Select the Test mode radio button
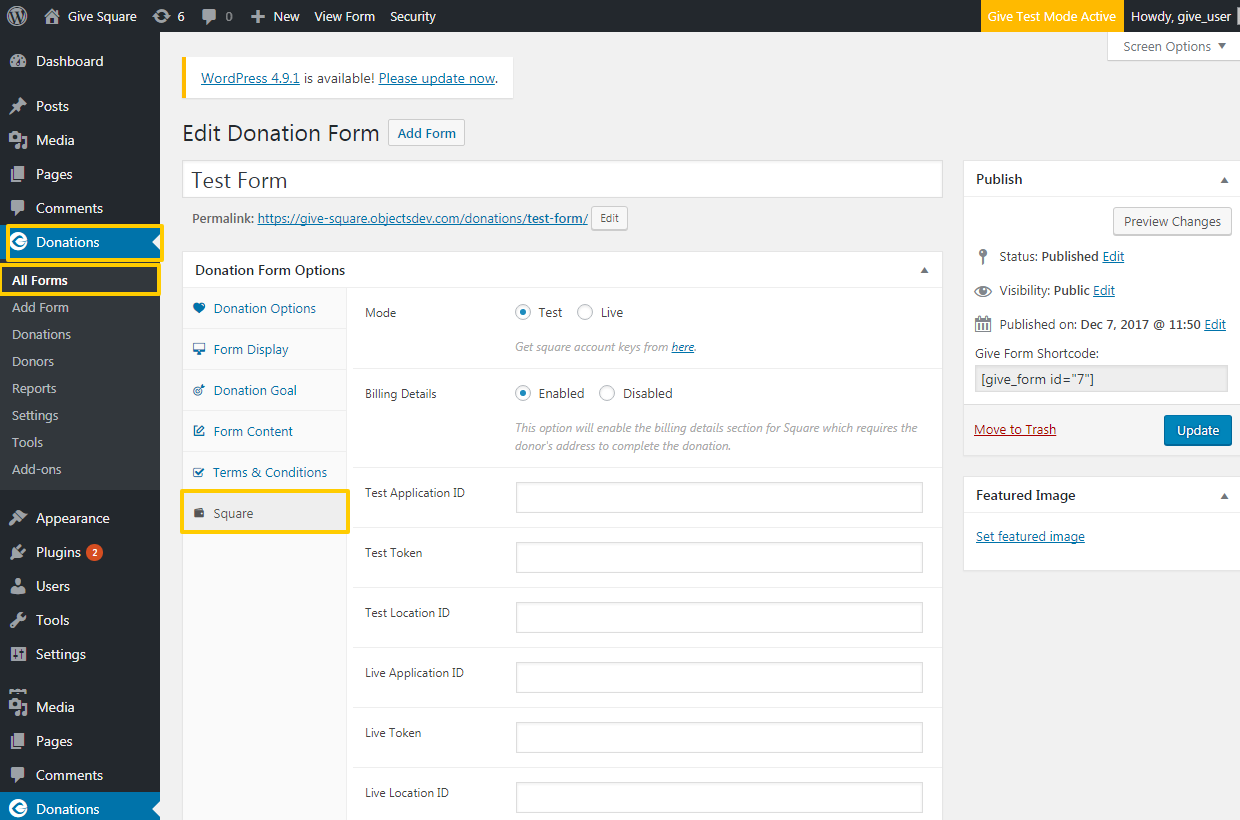 pos(523,312)
